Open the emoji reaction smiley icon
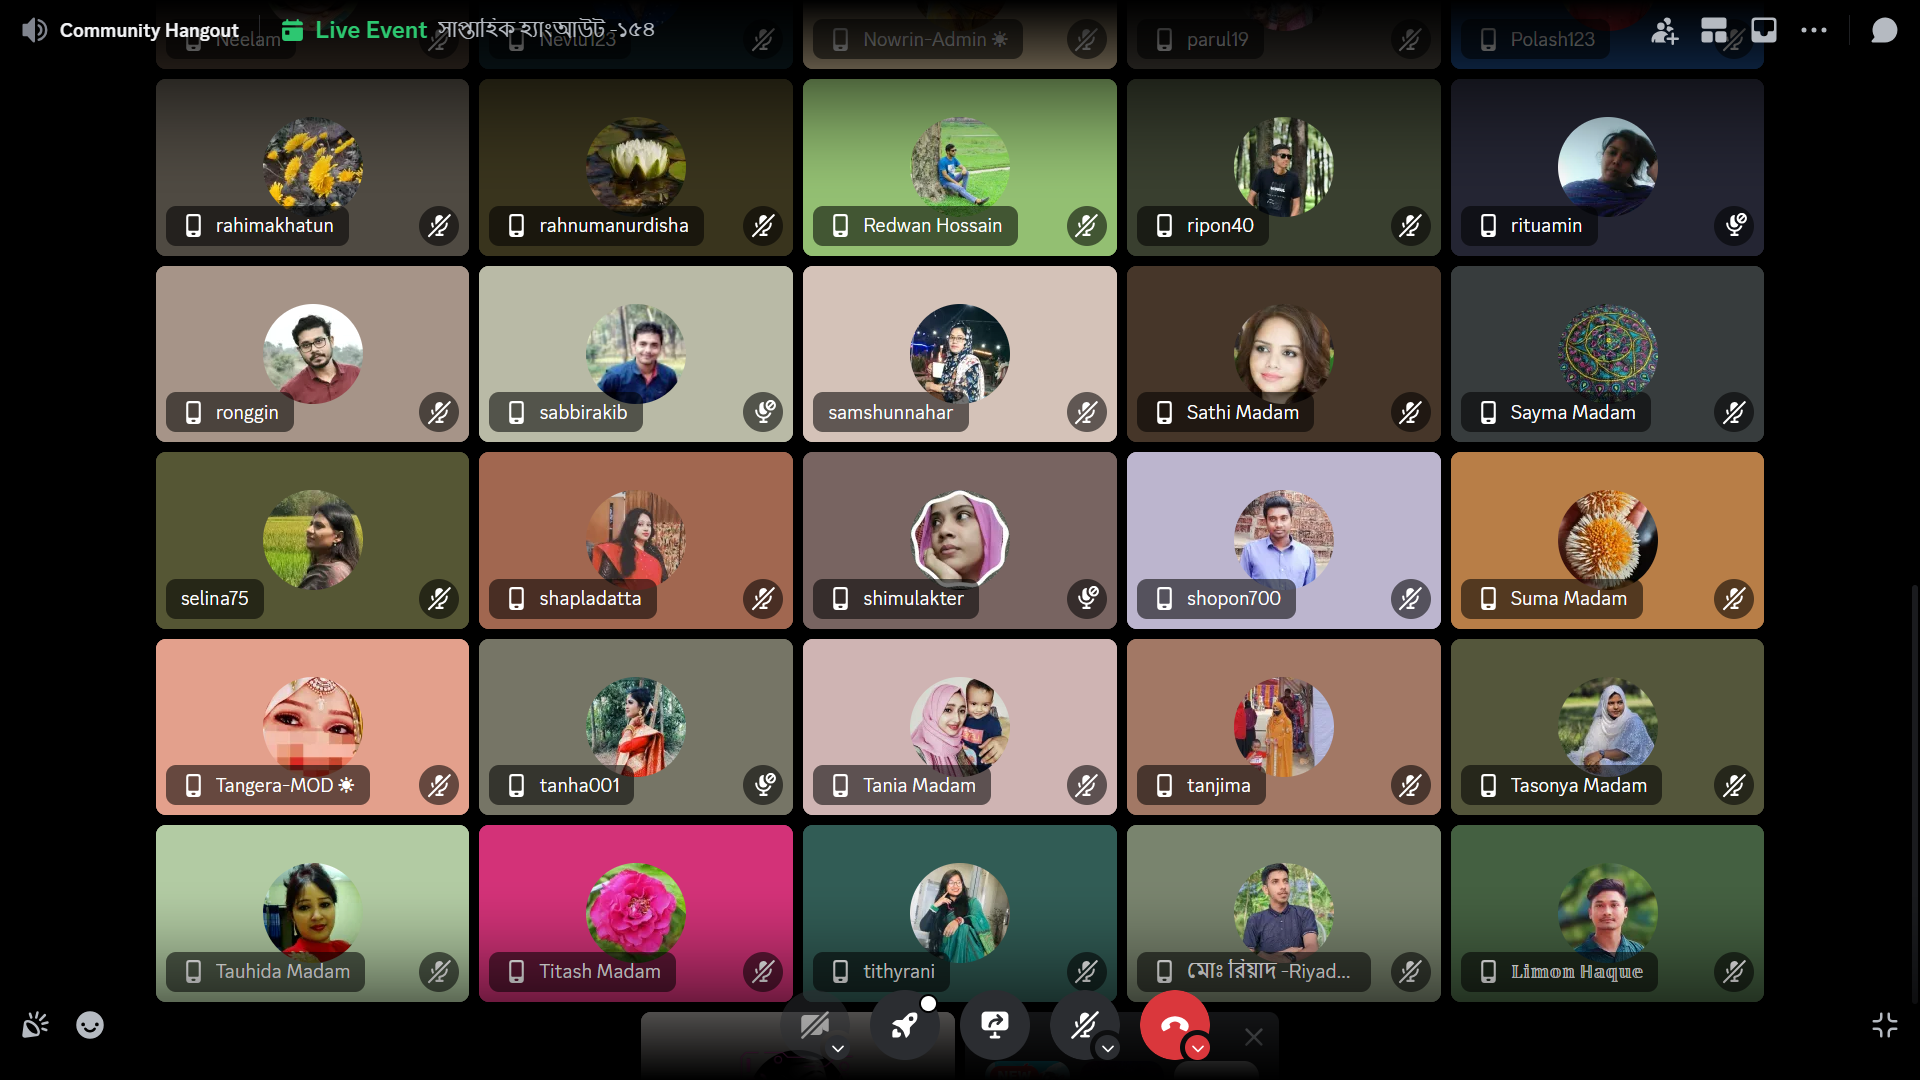Viewport: 1920px width, 1080px height. tap(90, 1025)
